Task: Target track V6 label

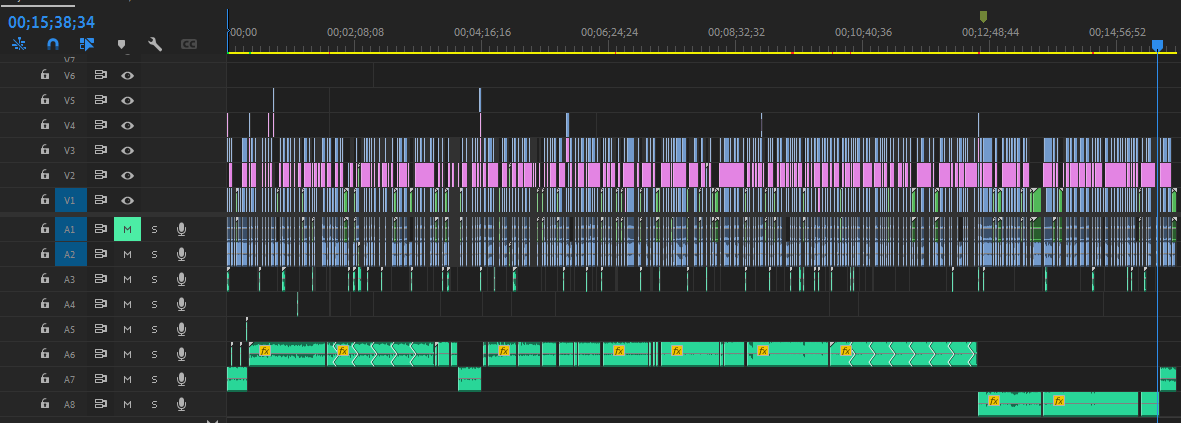Action: [70, 75]
